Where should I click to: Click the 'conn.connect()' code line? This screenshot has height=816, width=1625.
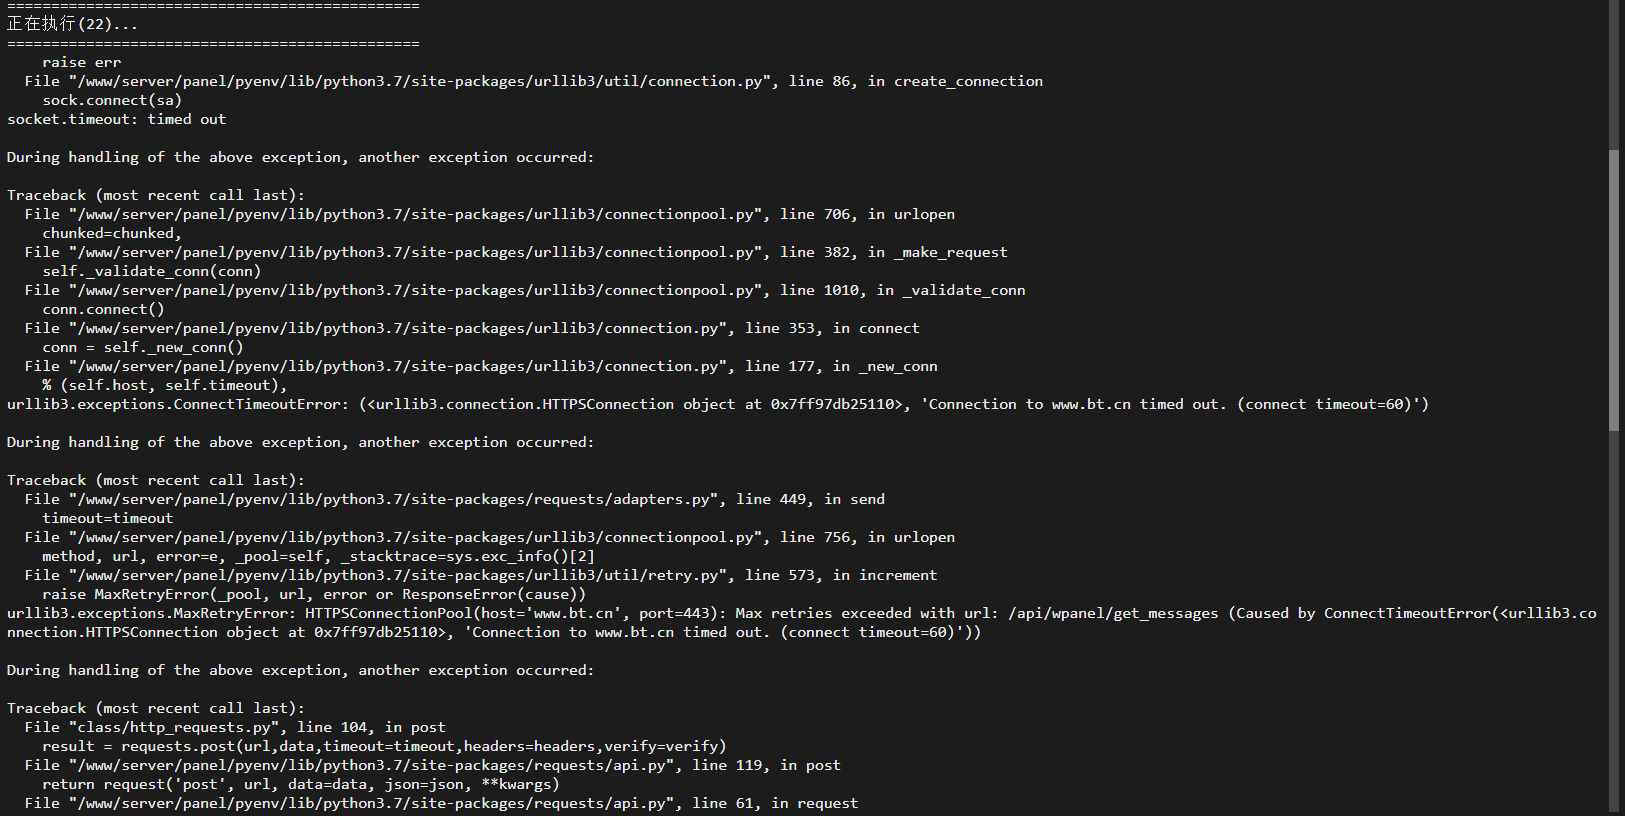point(103,309)
